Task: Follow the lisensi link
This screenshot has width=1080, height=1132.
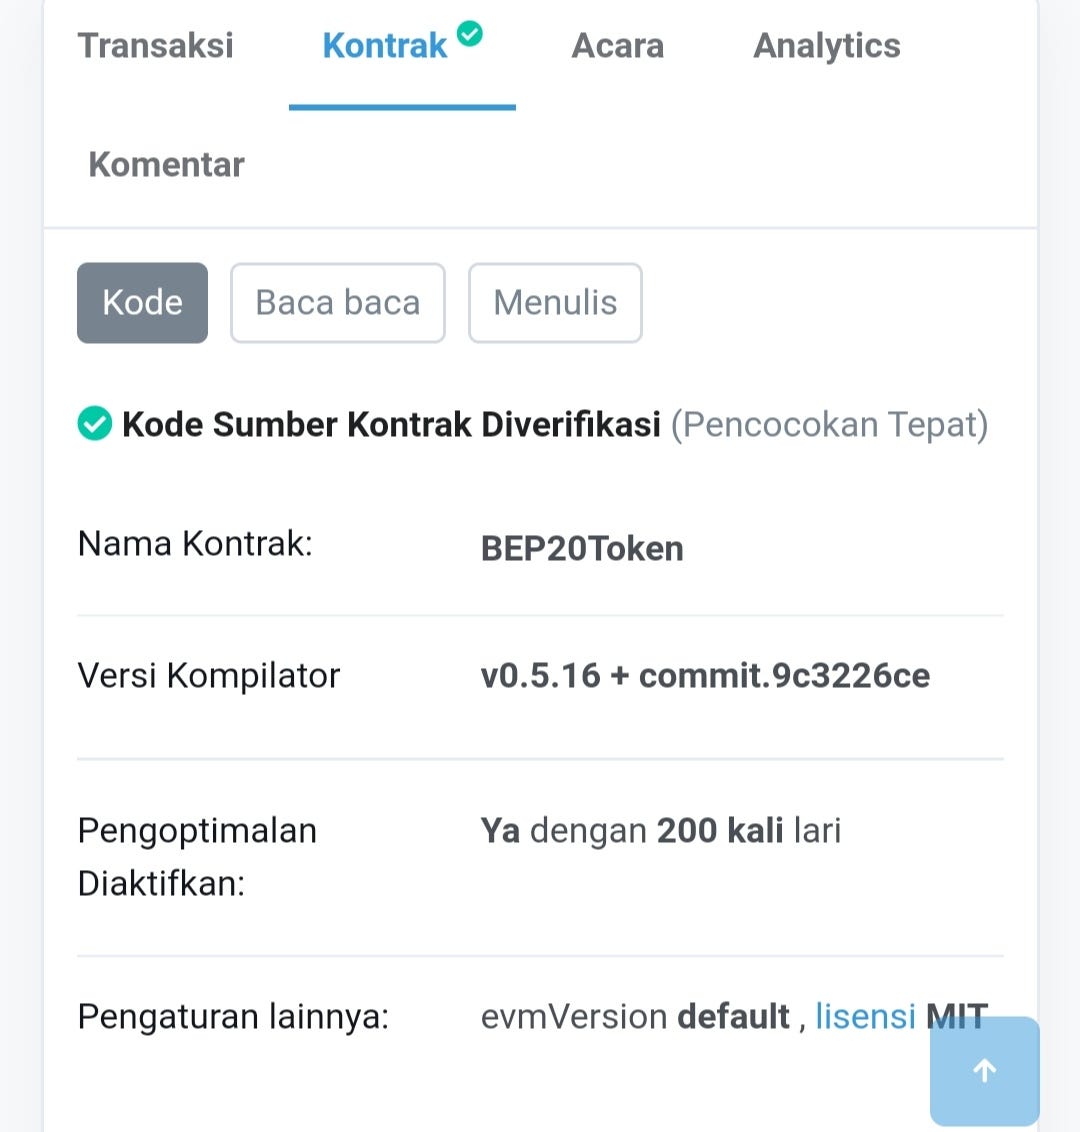Action: [866, 1016]
